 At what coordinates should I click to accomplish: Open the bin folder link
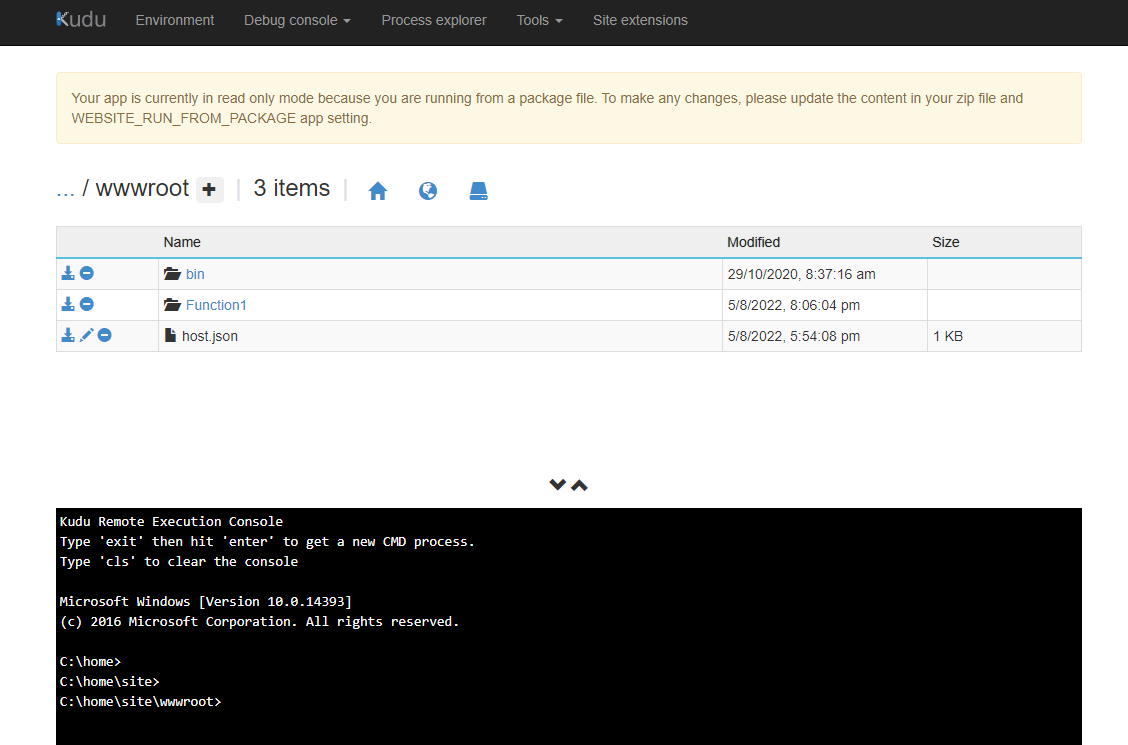[x=195, y=274]
